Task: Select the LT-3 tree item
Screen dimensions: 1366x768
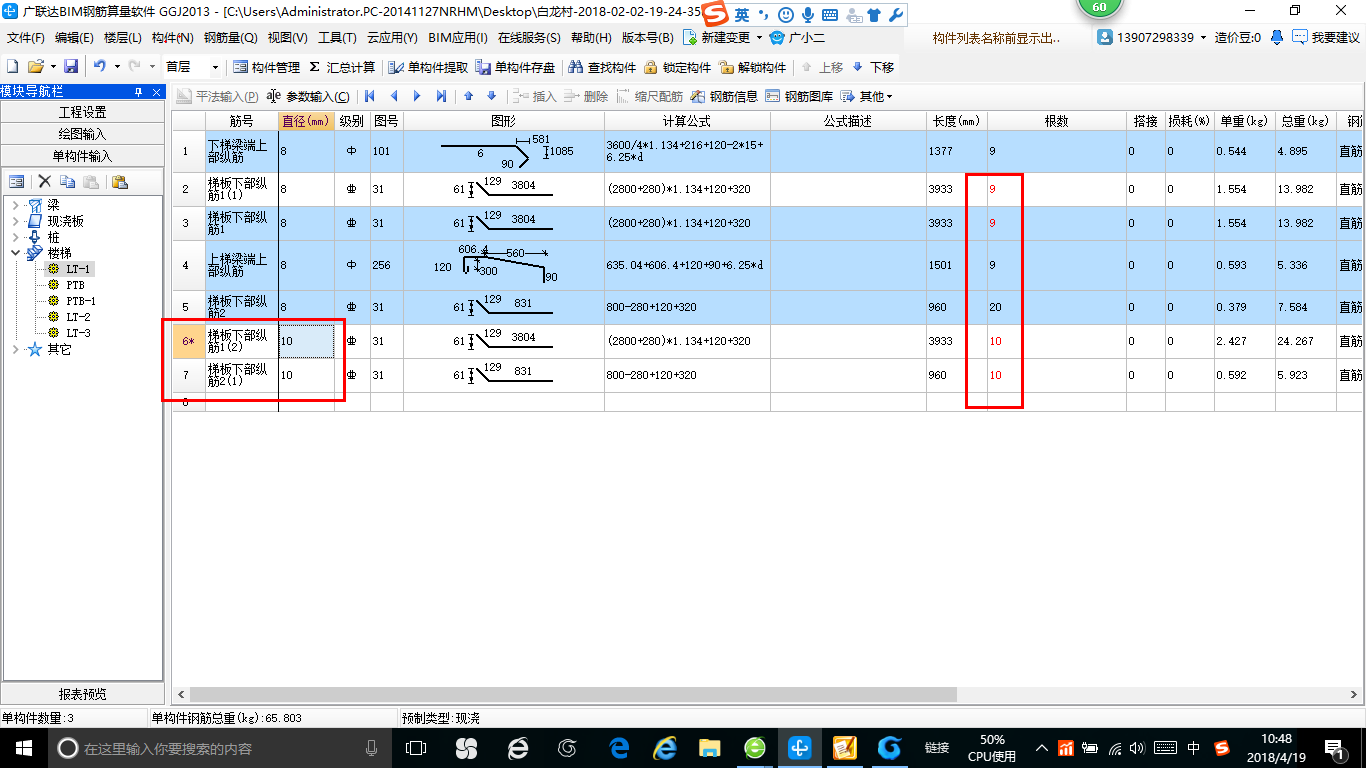Action: 78,333
